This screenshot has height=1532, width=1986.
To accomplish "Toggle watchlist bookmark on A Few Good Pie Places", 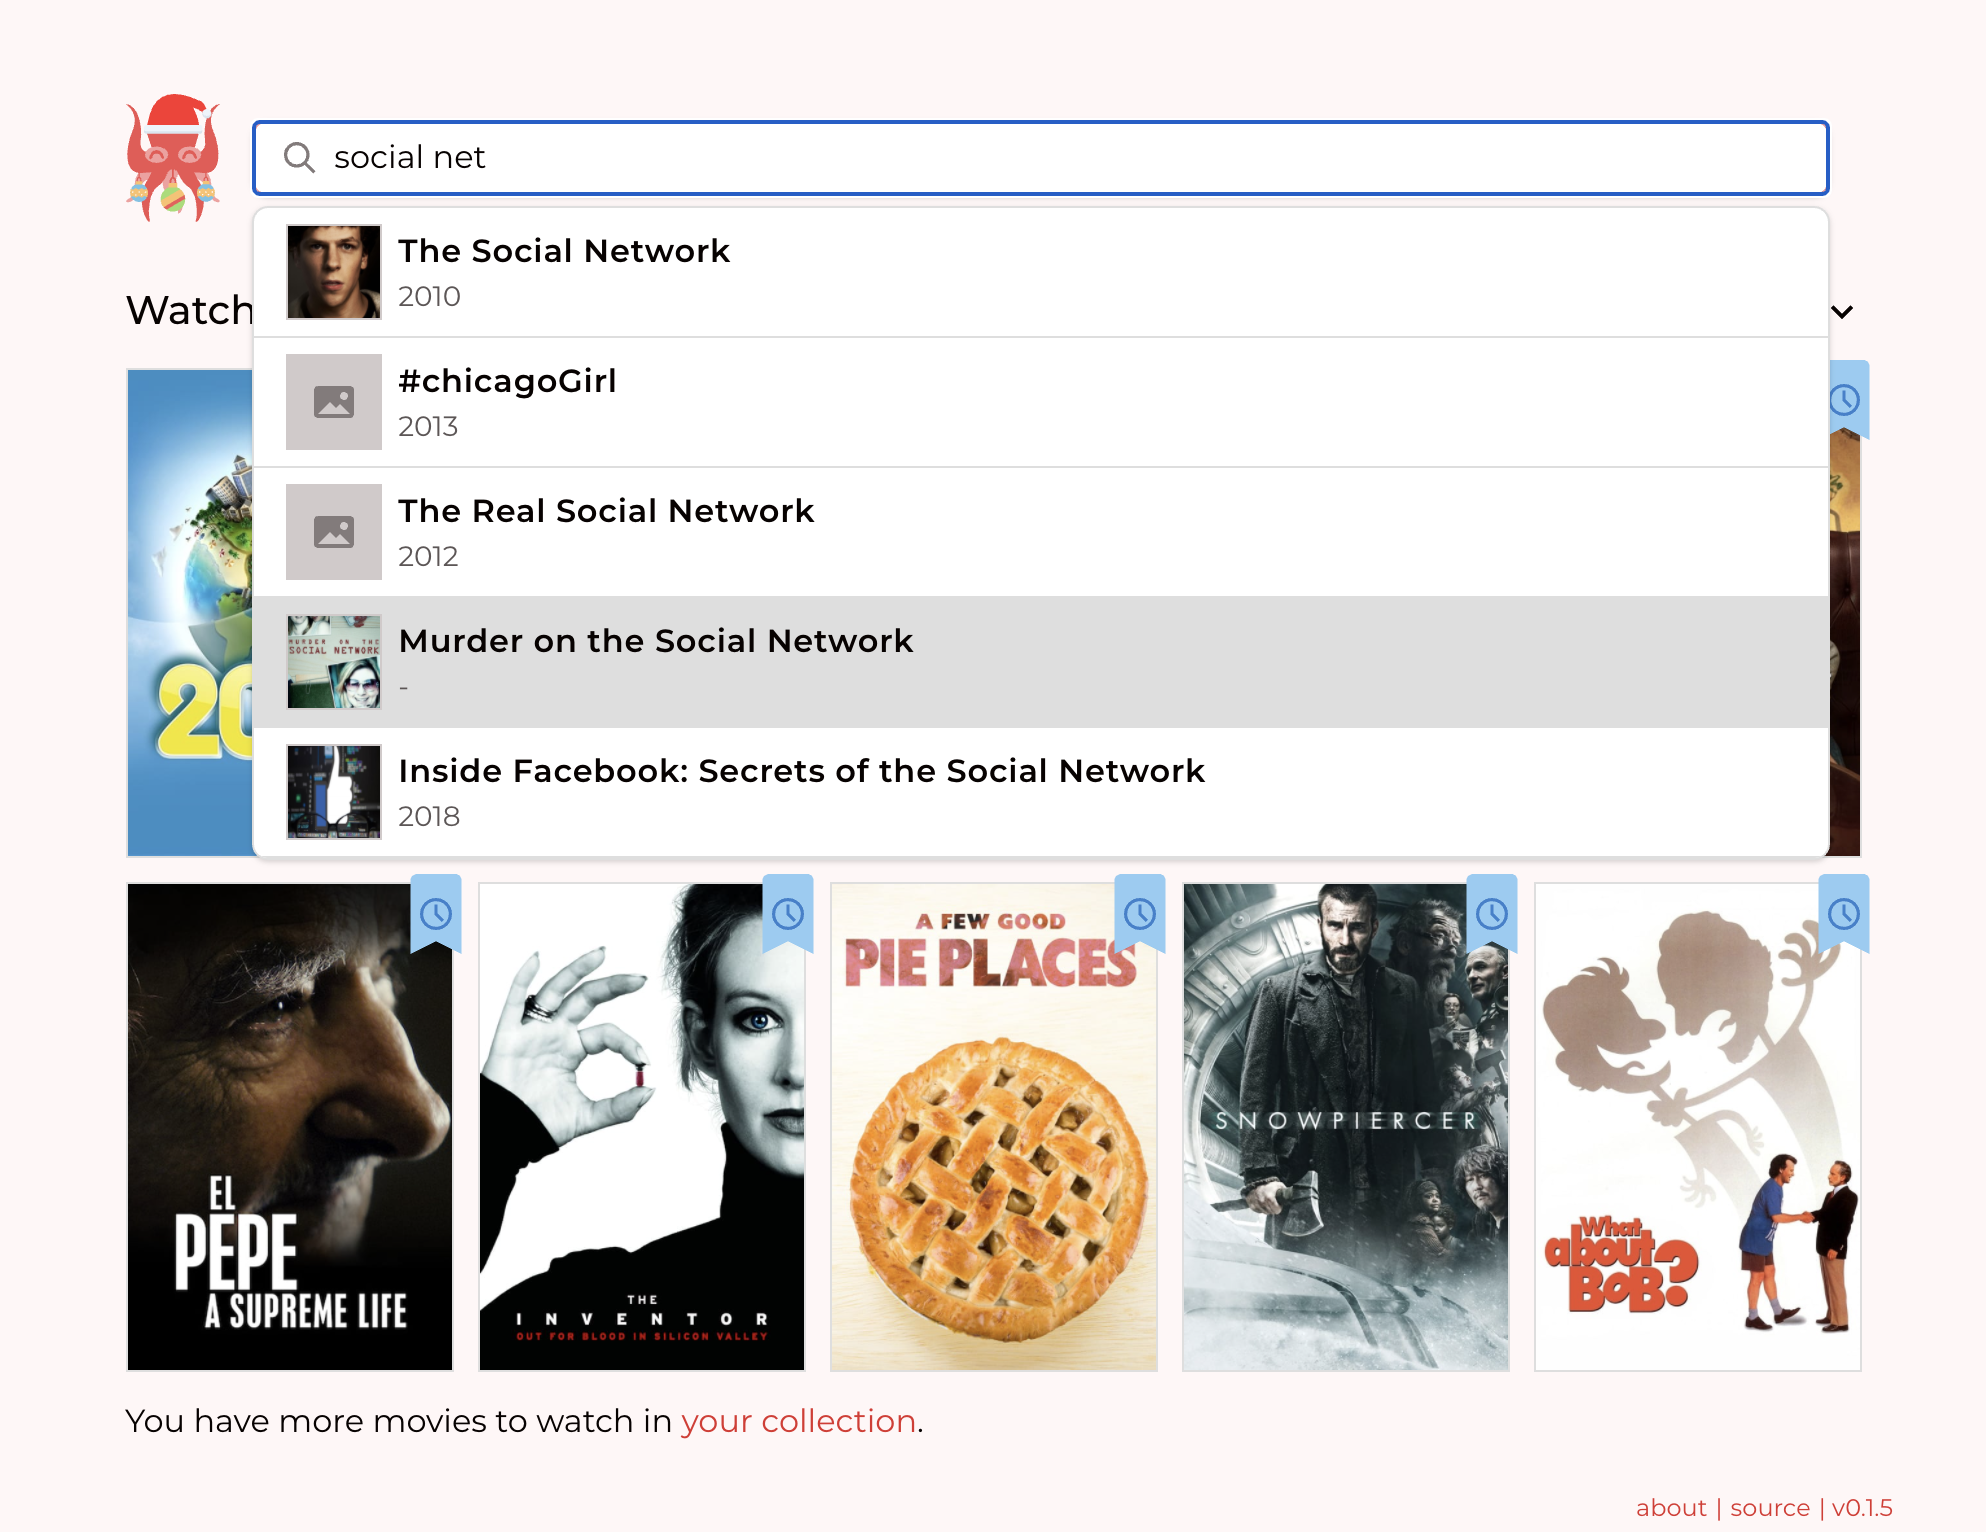I will click(x=1140, y=913).
